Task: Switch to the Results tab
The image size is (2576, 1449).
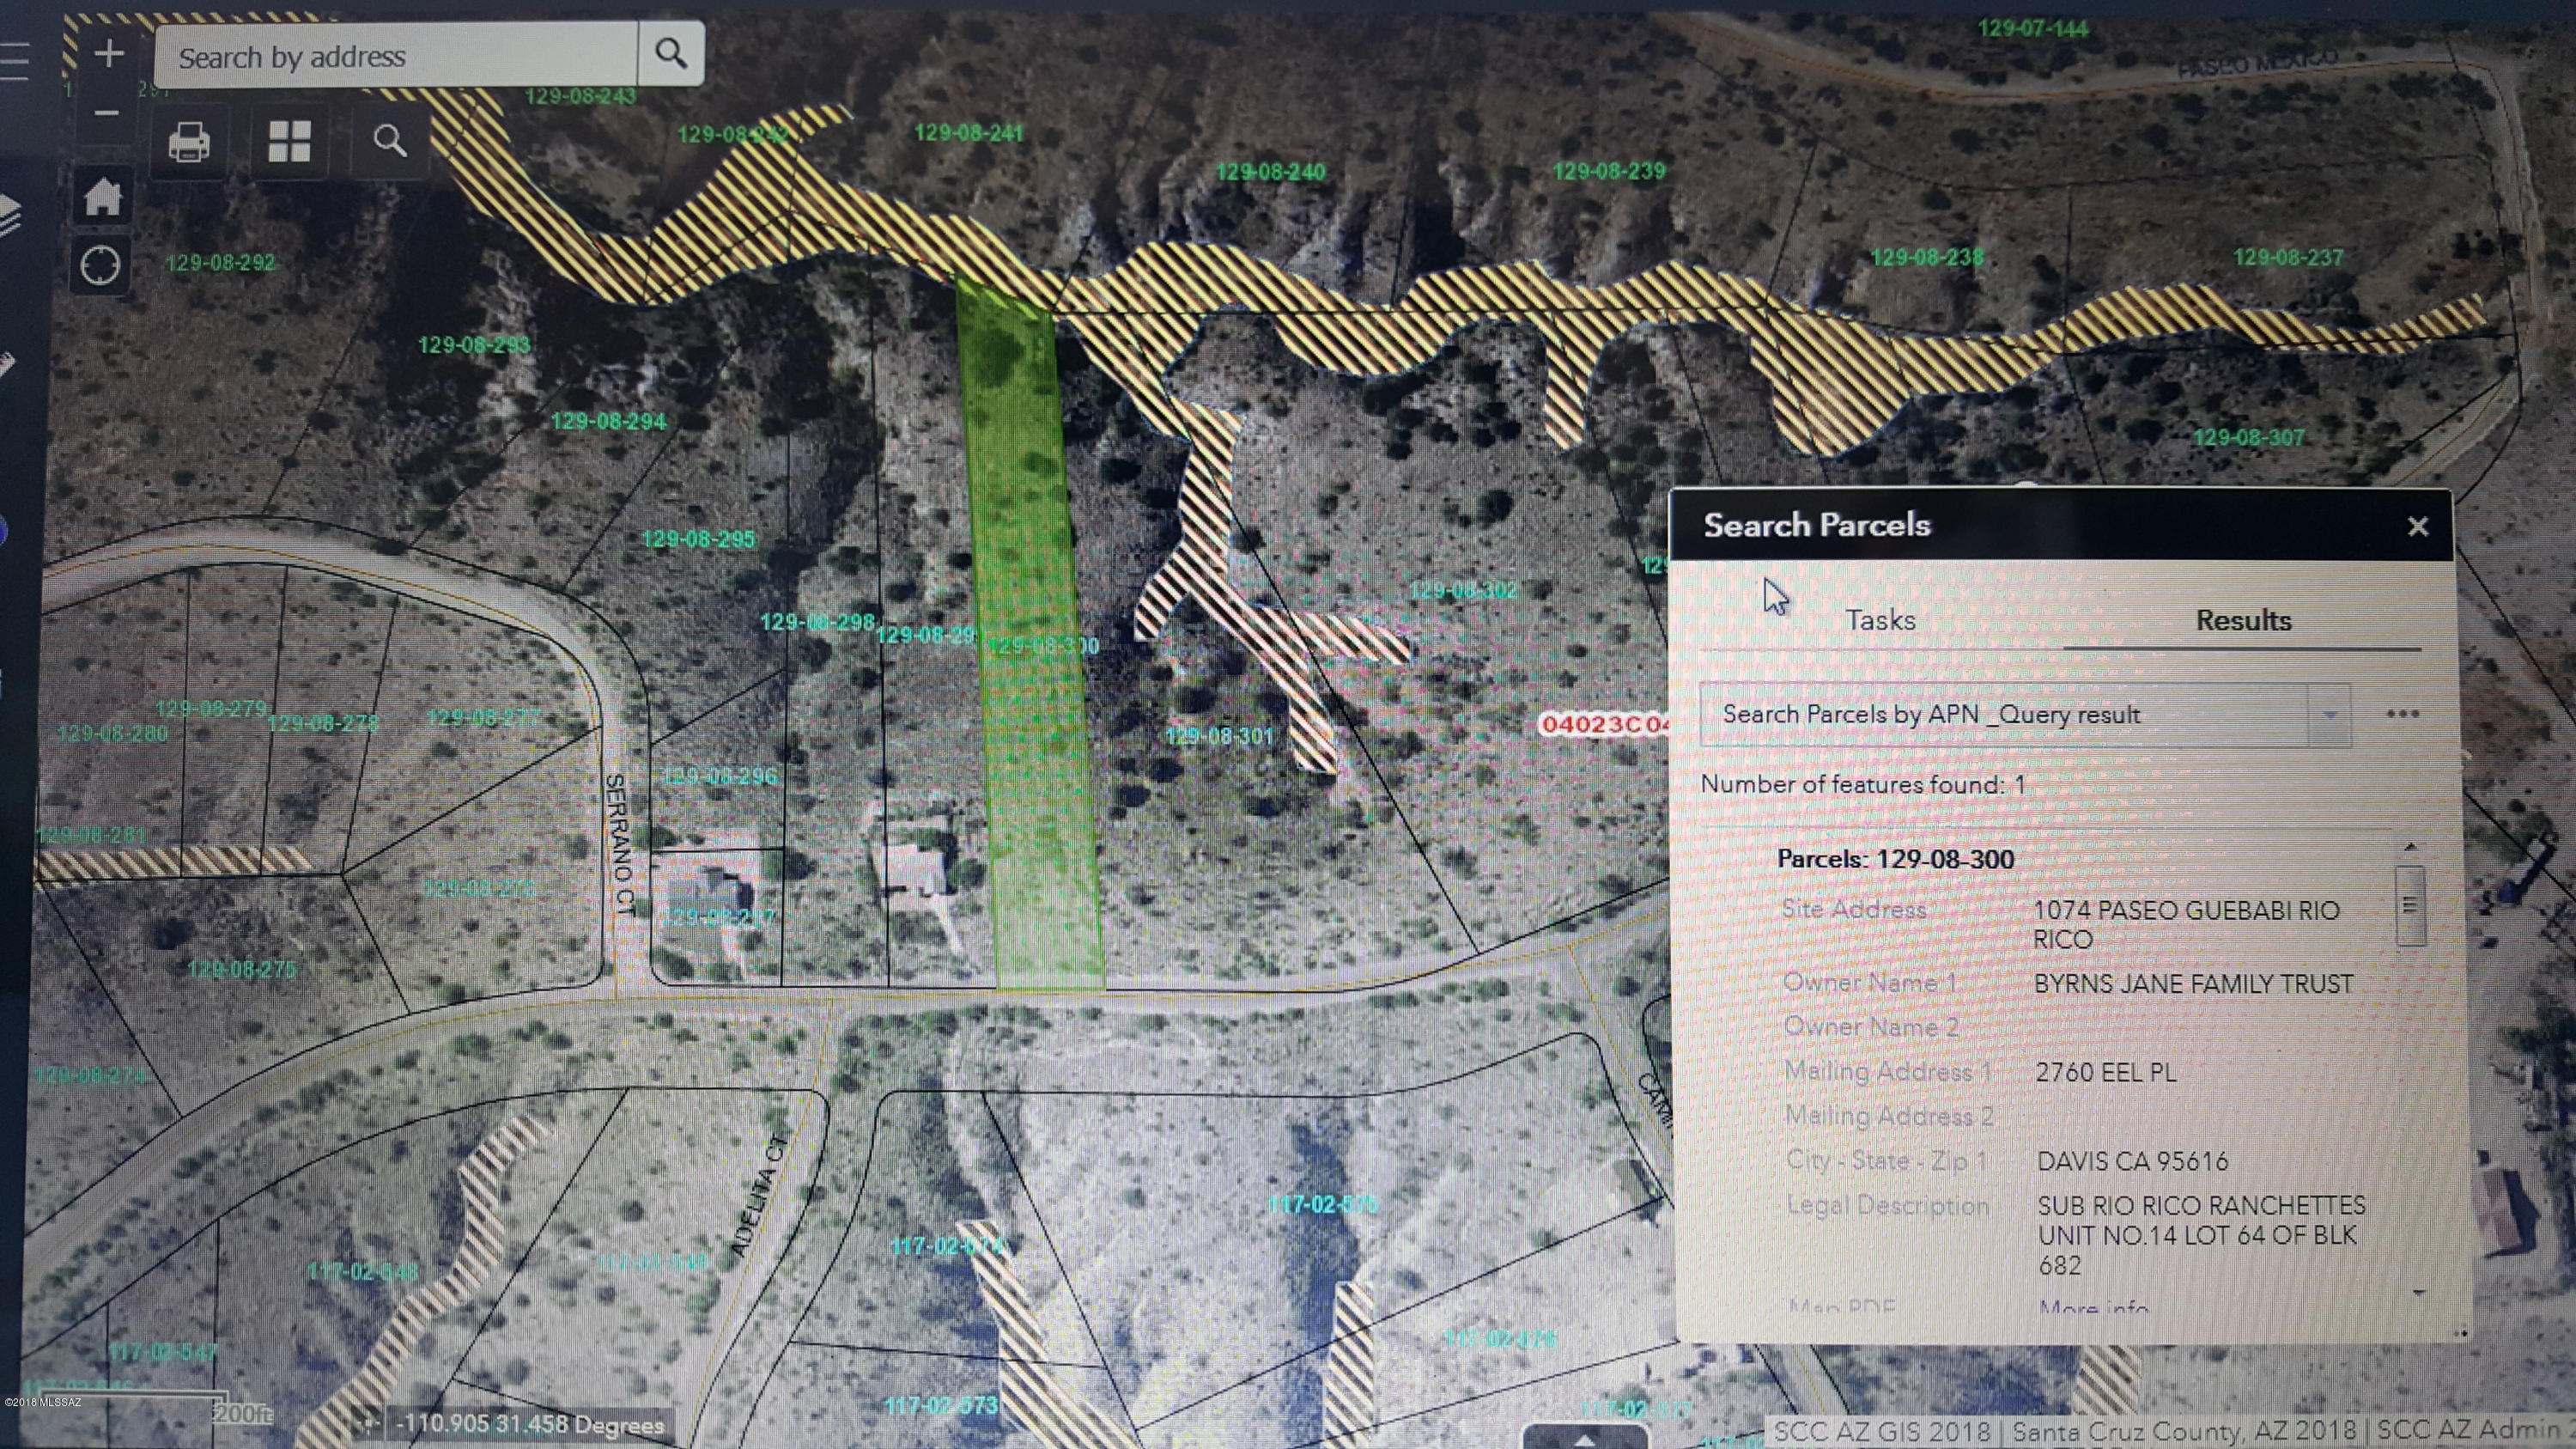Action: pyautogui.click(x=2243, y=620)
